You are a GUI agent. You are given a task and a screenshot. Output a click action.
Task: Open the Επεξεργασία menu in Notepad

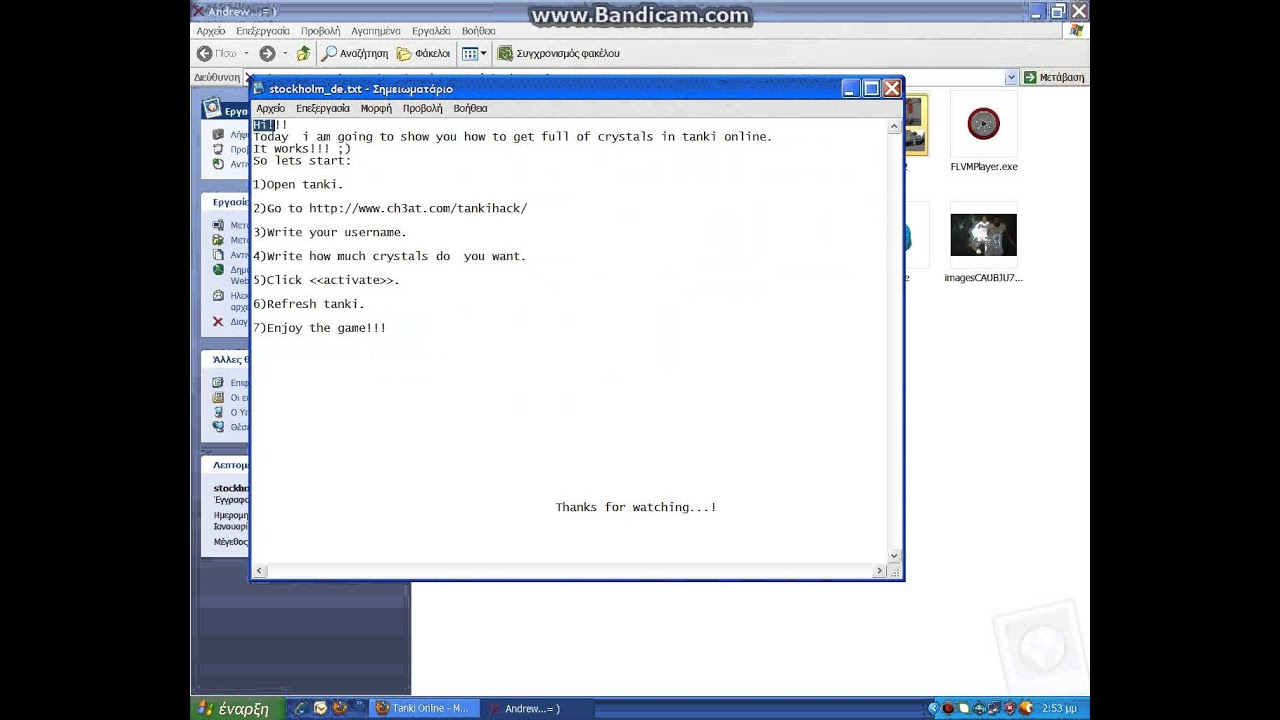point(323,108)
